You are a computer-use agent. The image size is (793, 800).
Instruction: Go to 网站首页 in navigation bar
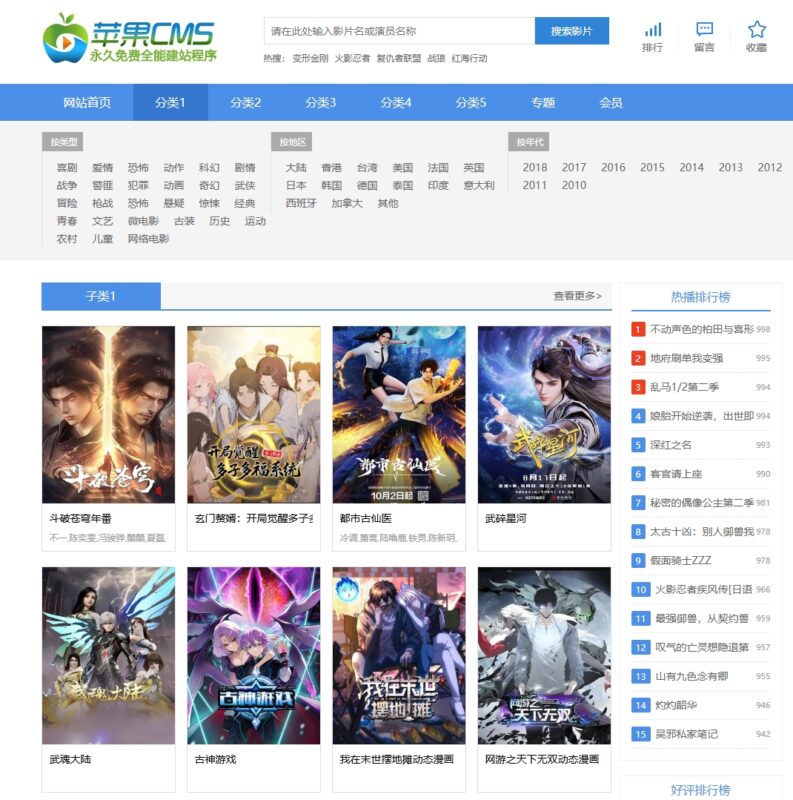(87, 102)
